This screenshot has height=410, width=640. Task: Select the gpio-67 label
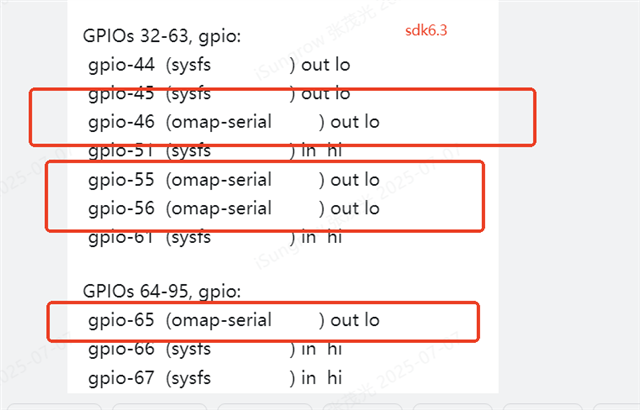click(x=121, y=378)
